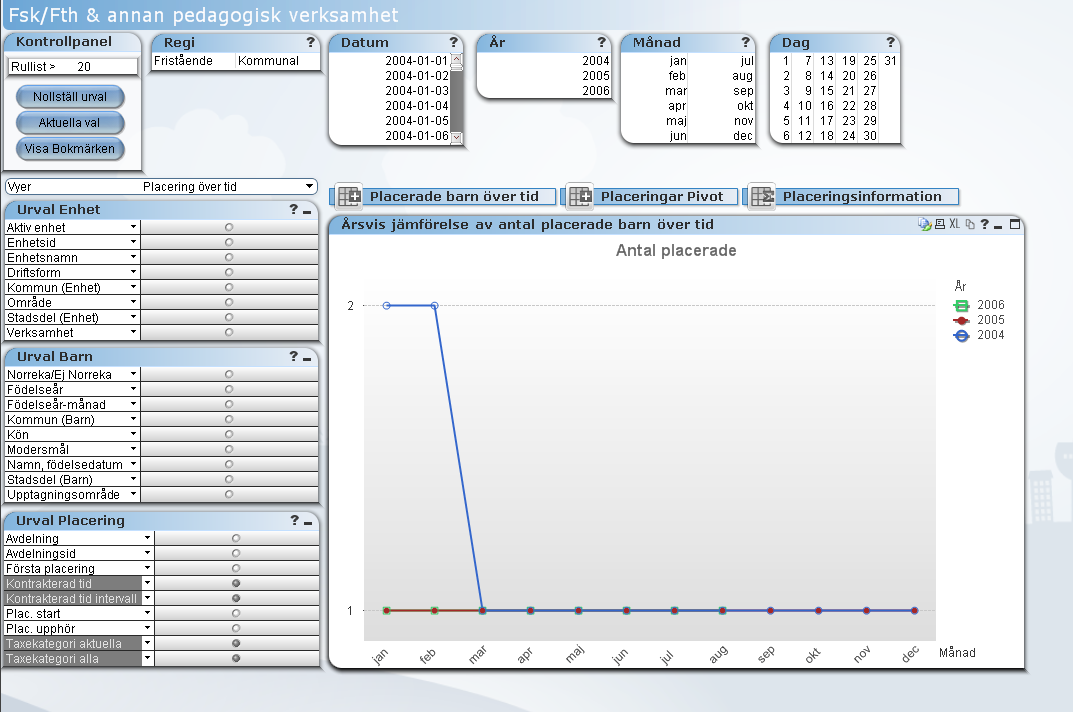The height and width of the screenshot is (712, 1073).
Task: Open the Placerade barn över tid tab
Action: [x=454, y=196]
